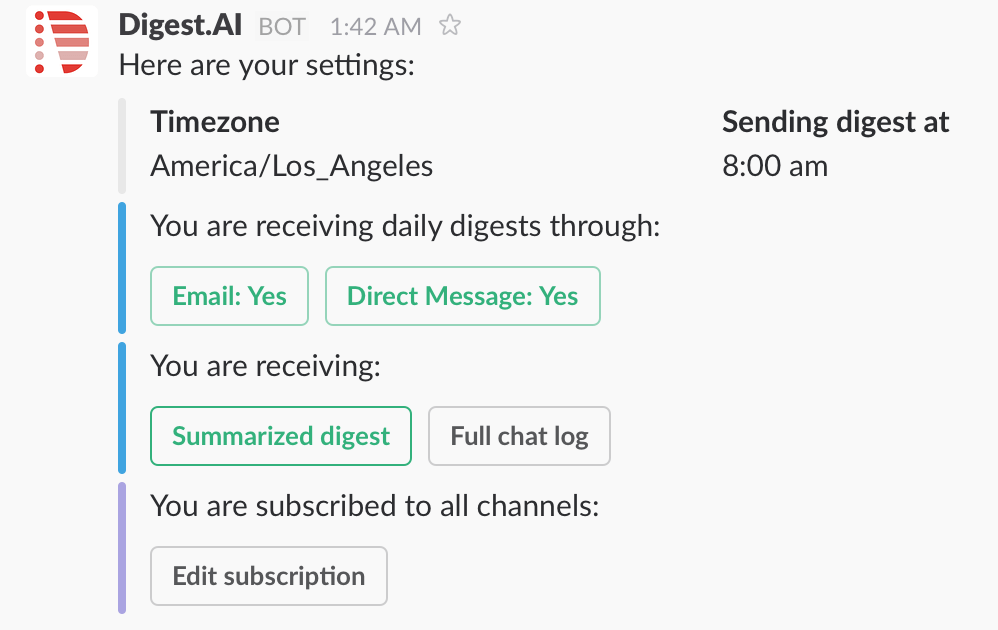Screen dimensions: 998x630
Task: Click the 'Here are your settings:' text
Action: [x=267, y=66]
